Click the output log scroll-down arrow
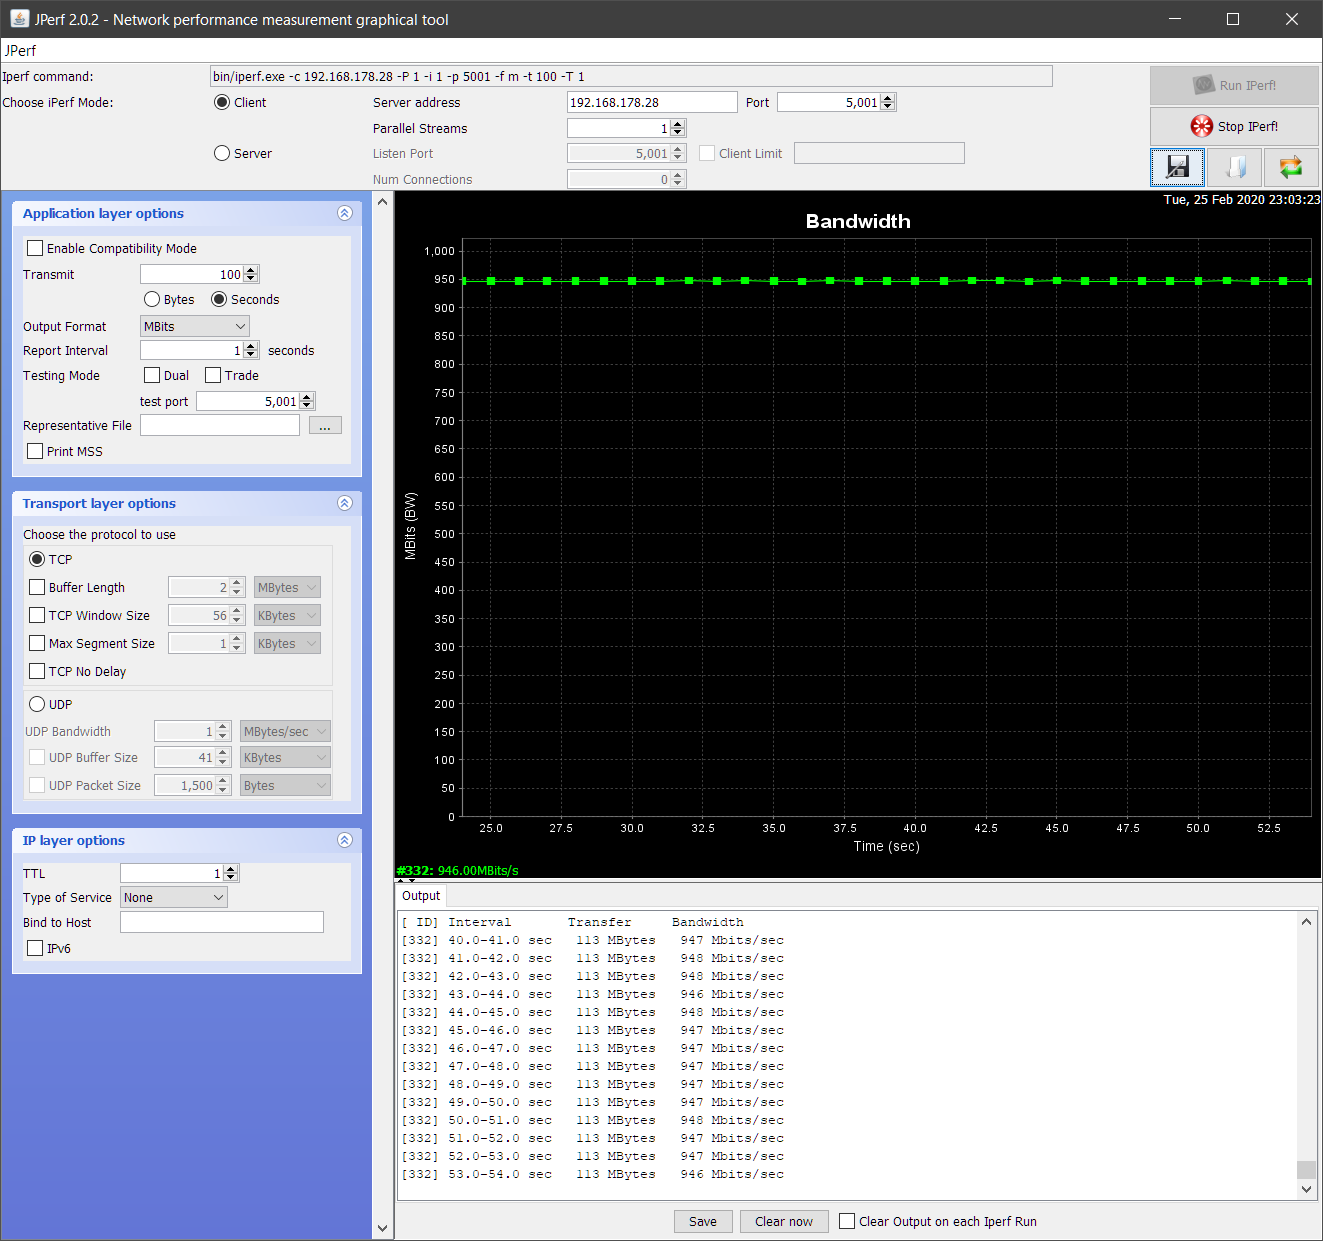The image size is (1323, 1241). pos(1306,1189)
